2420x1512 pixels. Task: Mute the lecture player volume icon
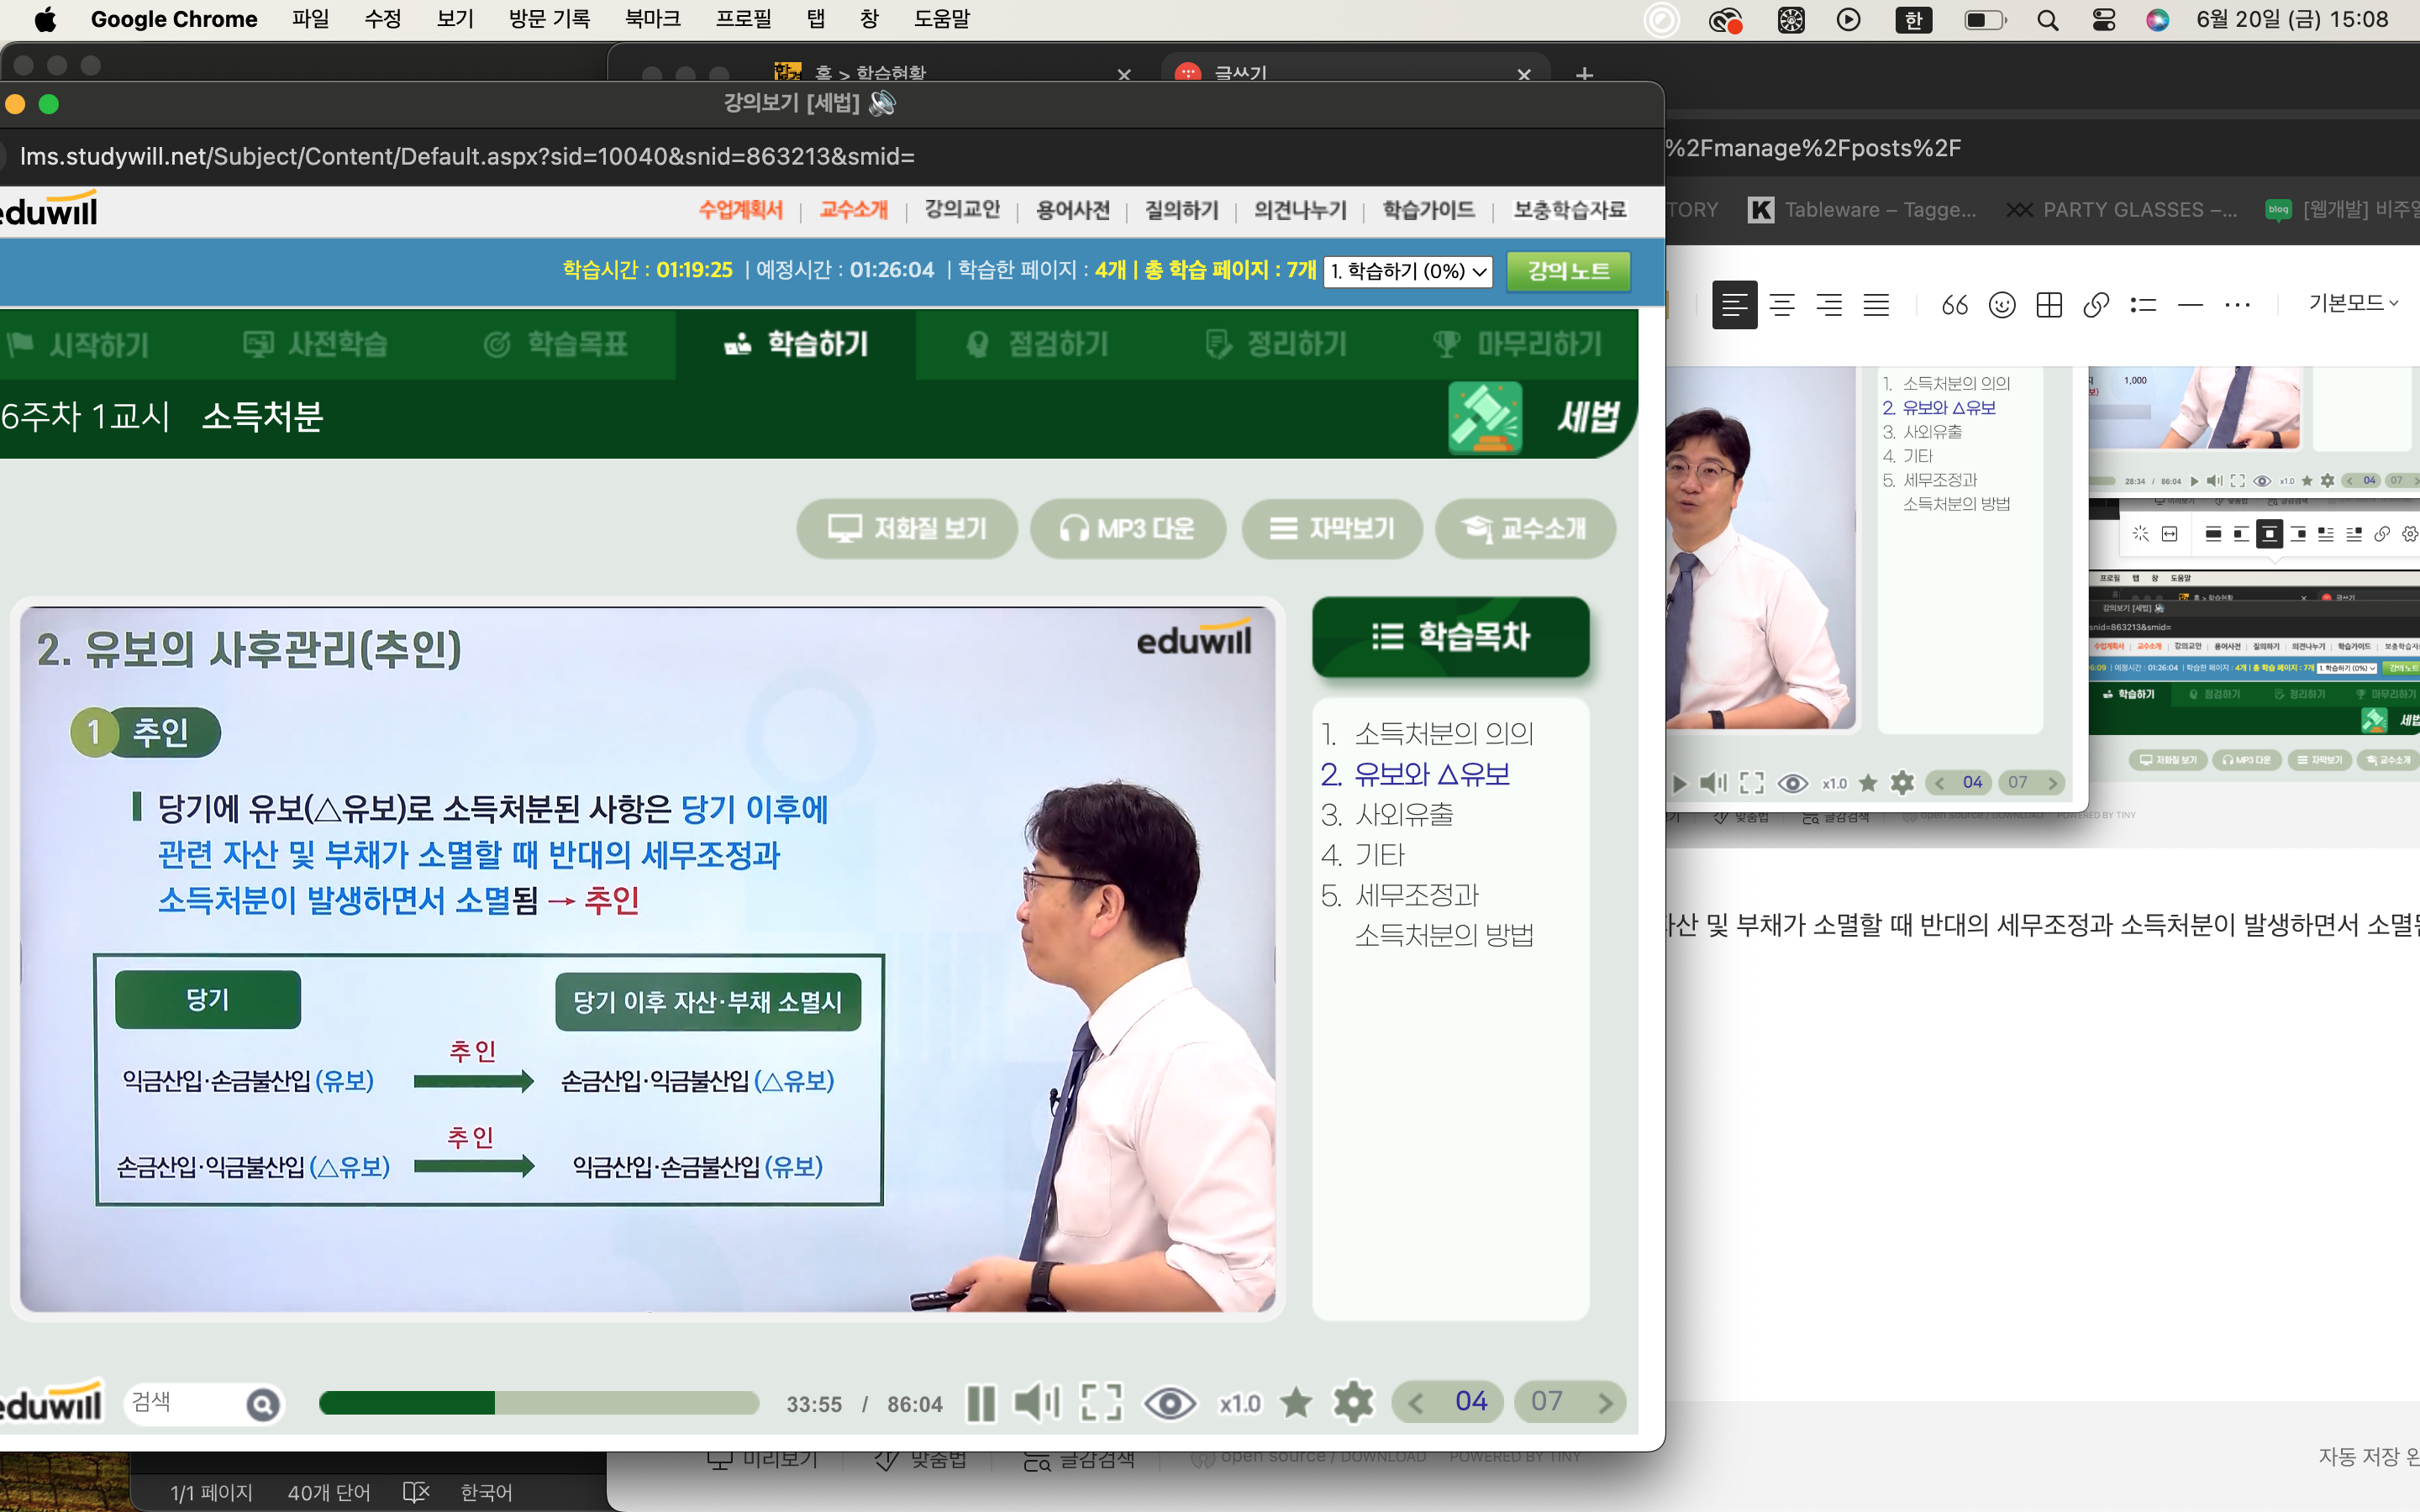(1037, 1403)
